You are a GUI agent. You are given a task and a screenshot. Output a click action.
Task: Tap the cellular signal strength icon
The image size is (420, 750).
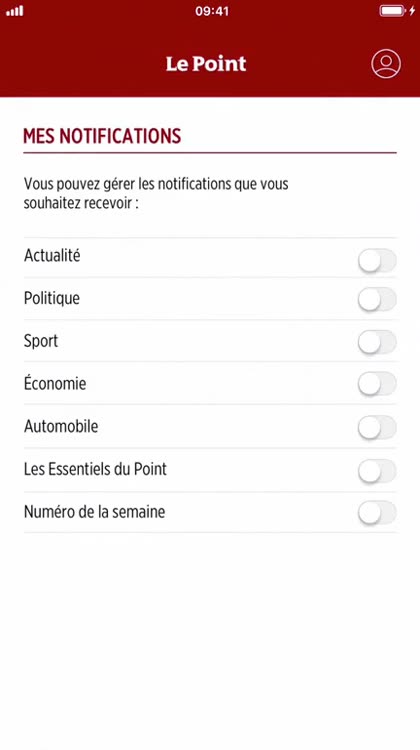[15, 11]
